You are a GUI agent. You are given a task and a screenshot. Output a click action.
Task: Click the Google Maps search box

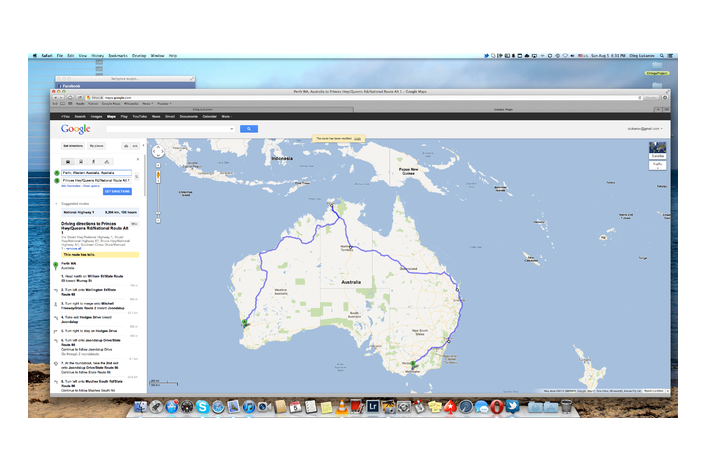[168, 129]
